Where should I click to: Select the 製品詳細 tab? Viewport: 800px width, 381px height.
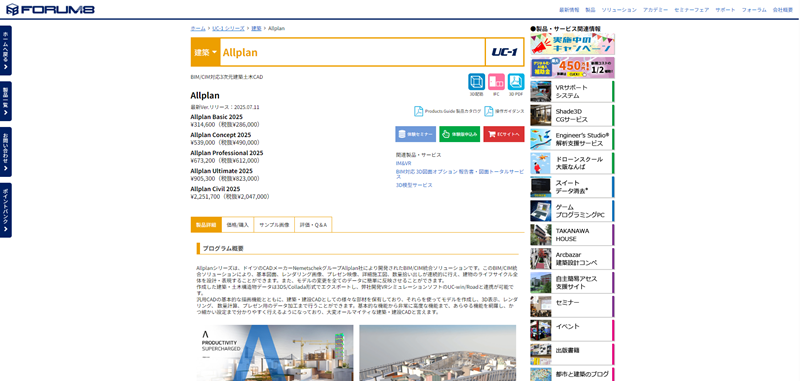[206, 224]
